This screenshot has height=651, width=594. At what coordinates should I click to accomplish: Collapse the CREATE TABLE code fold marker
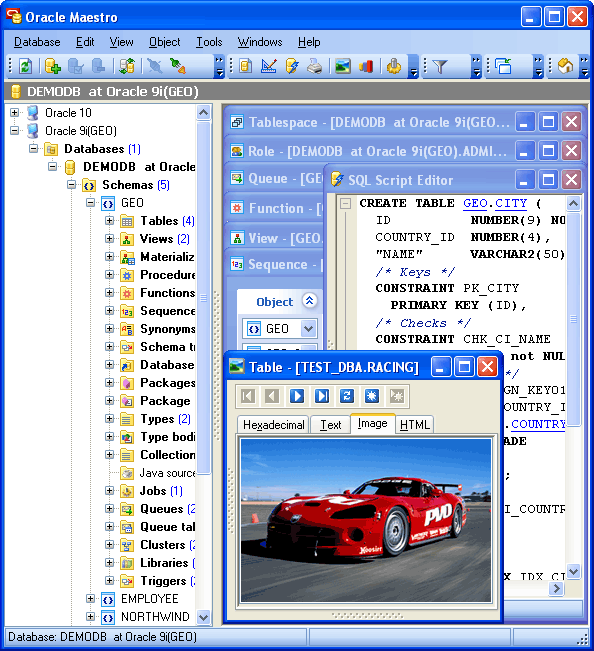tap(345, 203)
